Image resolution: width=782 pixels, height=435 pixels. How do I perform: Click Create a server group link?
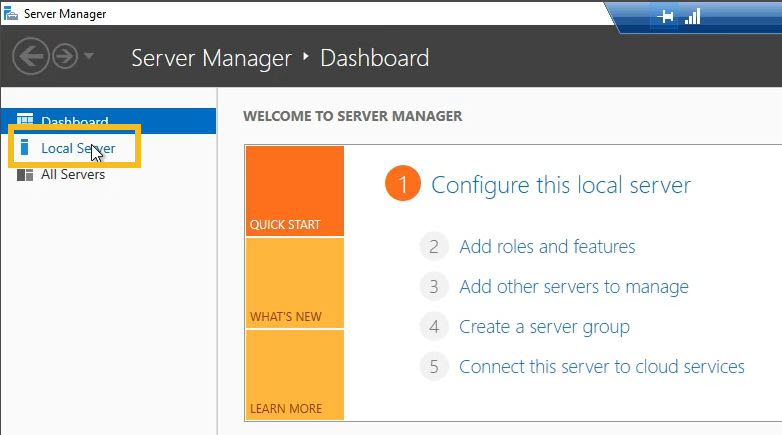(x=544, y=327)
